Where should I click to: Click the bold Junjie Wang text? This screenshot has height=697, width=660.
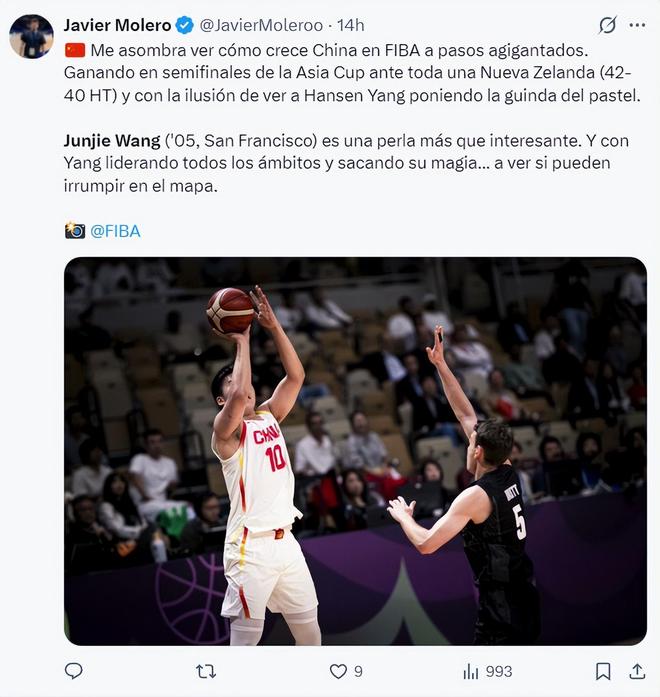112,141
